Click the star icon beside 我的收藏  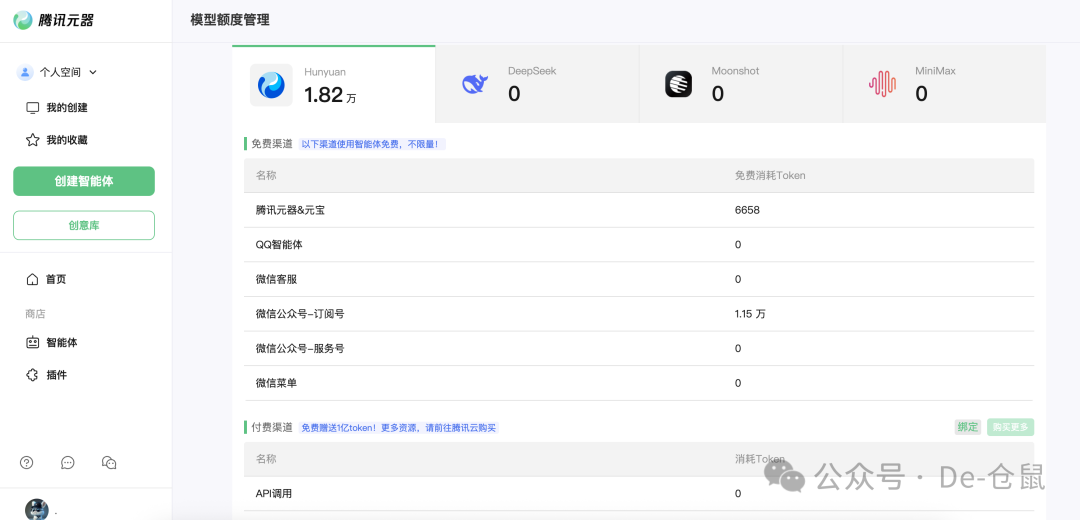(x=32, y=141)
